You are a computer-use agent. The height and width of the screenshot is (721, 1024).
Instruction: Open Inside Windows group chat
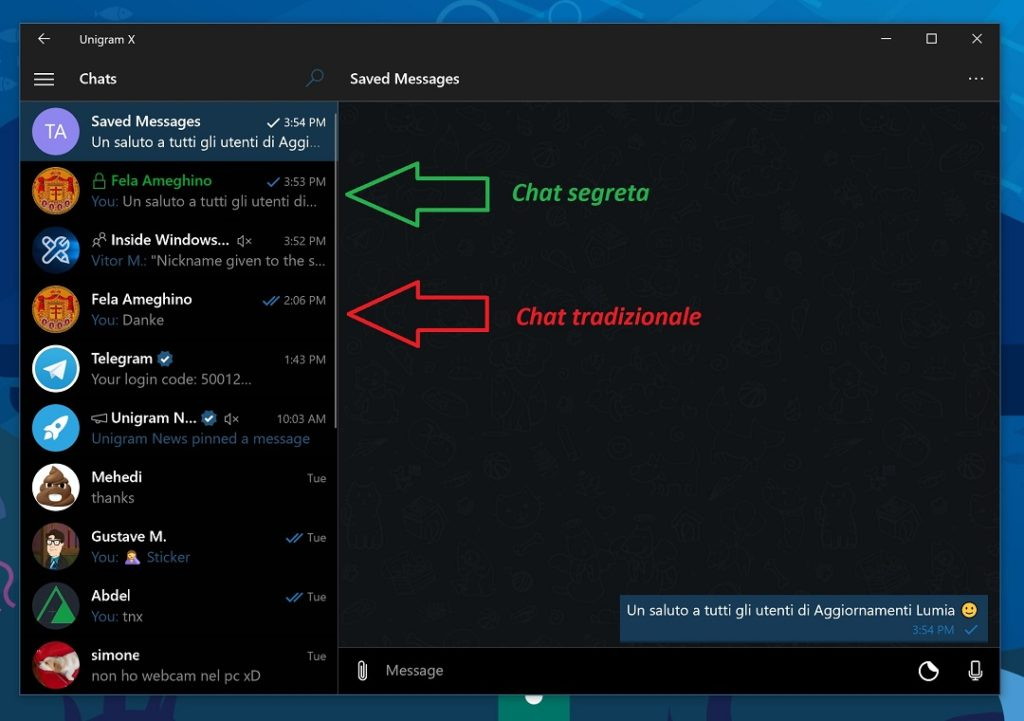coord(178,250)
